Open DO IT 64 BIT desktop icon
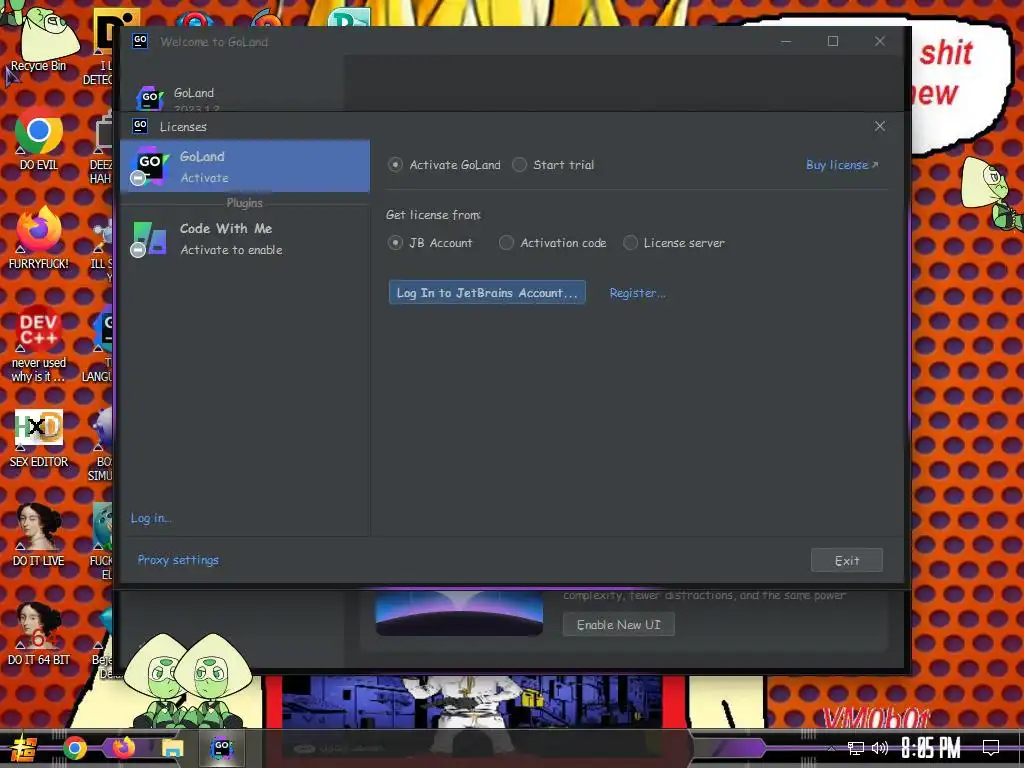 [39, 633]
